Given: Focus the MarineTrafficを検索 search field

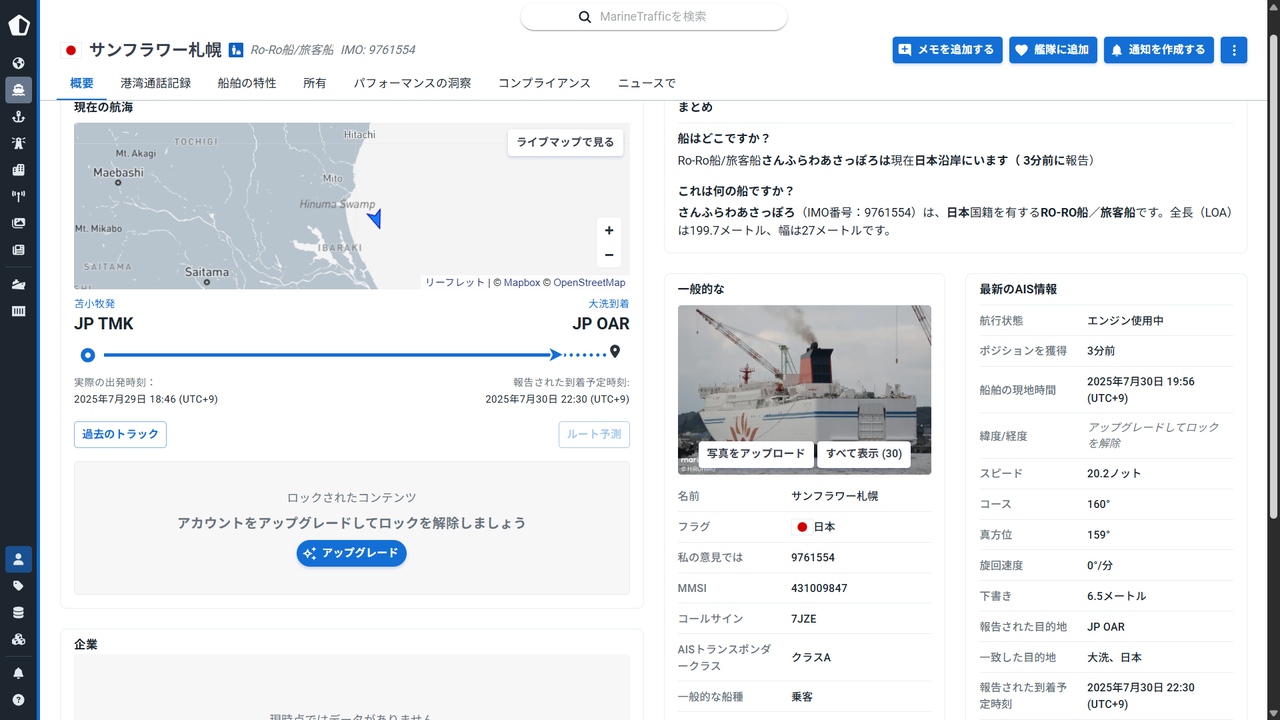Looking at the screenshot, I should click(654, 17).
